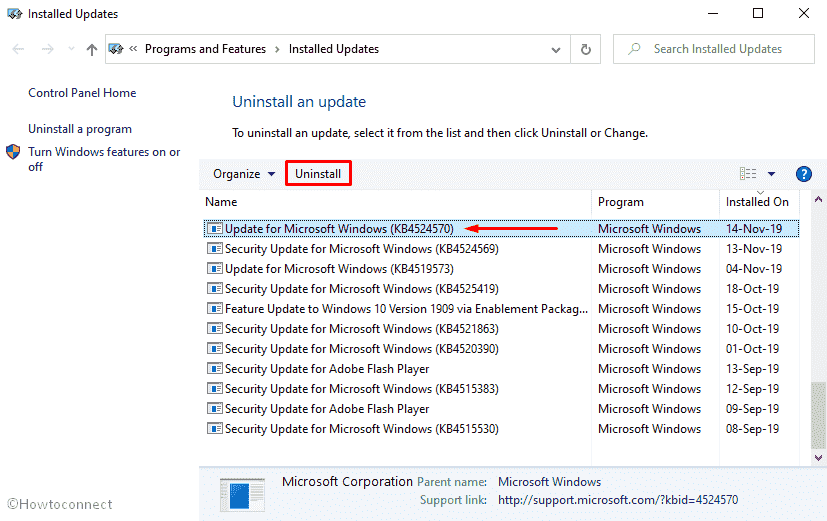This screenshot has width=827, height=521.
Task: Open Turn Windows features on or off
Action: pyautogui.click(x=104, y=159)
